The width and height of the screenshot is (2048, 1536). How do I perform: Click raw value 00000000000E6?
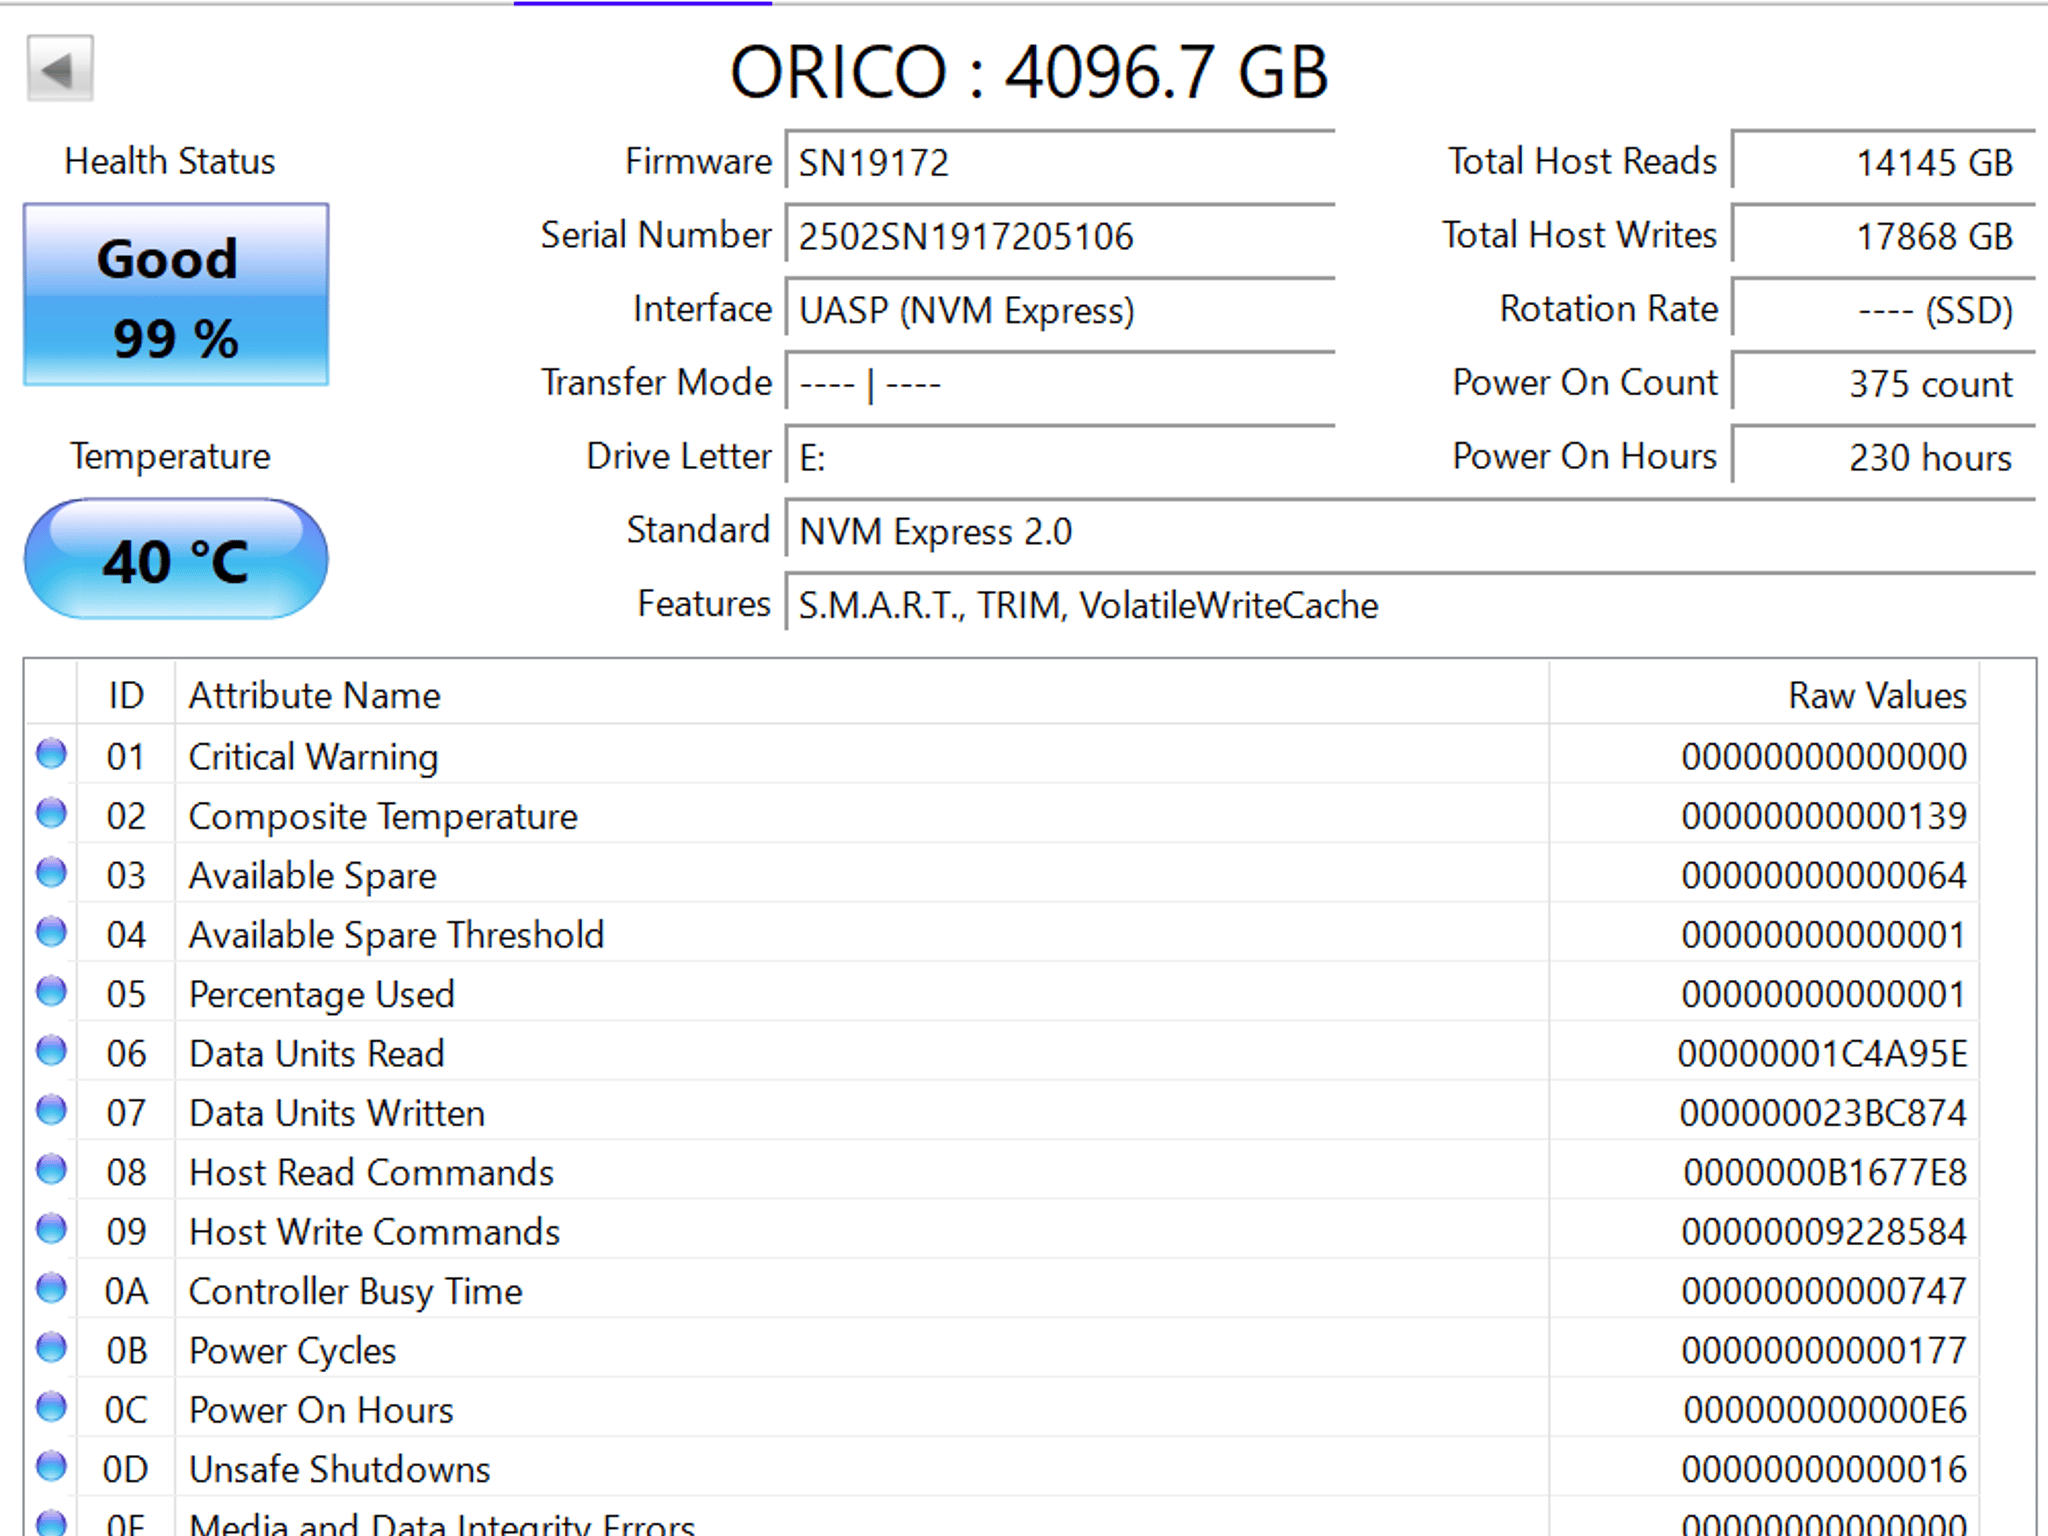(x=1825, y=1410)
